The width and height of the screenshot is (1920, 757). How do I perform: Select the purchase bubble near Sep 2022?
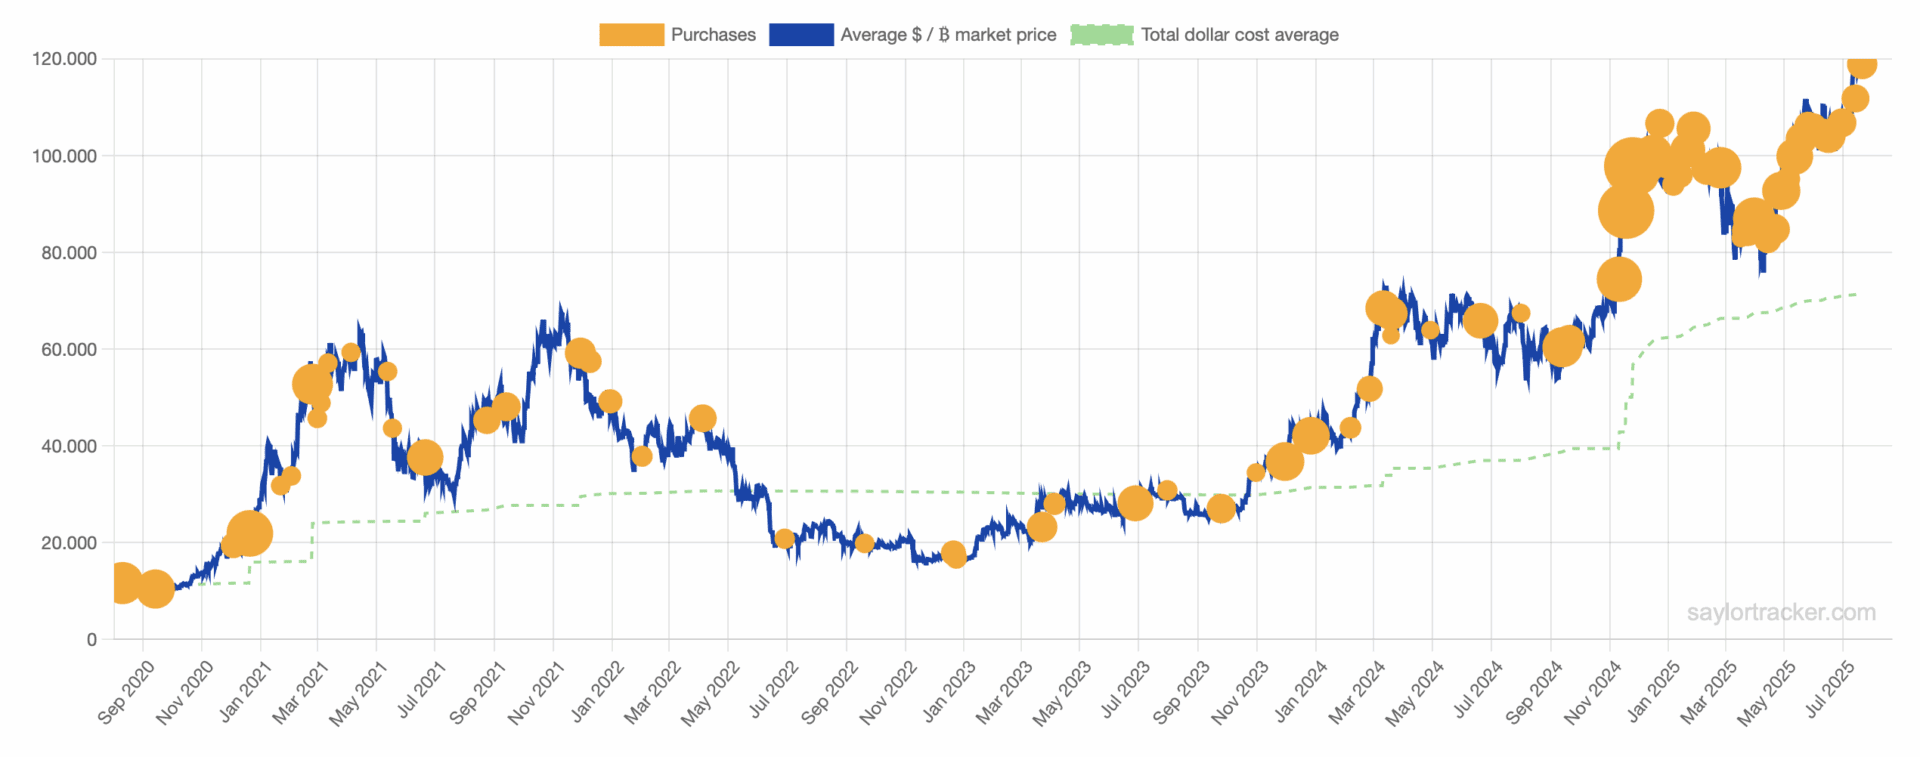click(865, 543)
